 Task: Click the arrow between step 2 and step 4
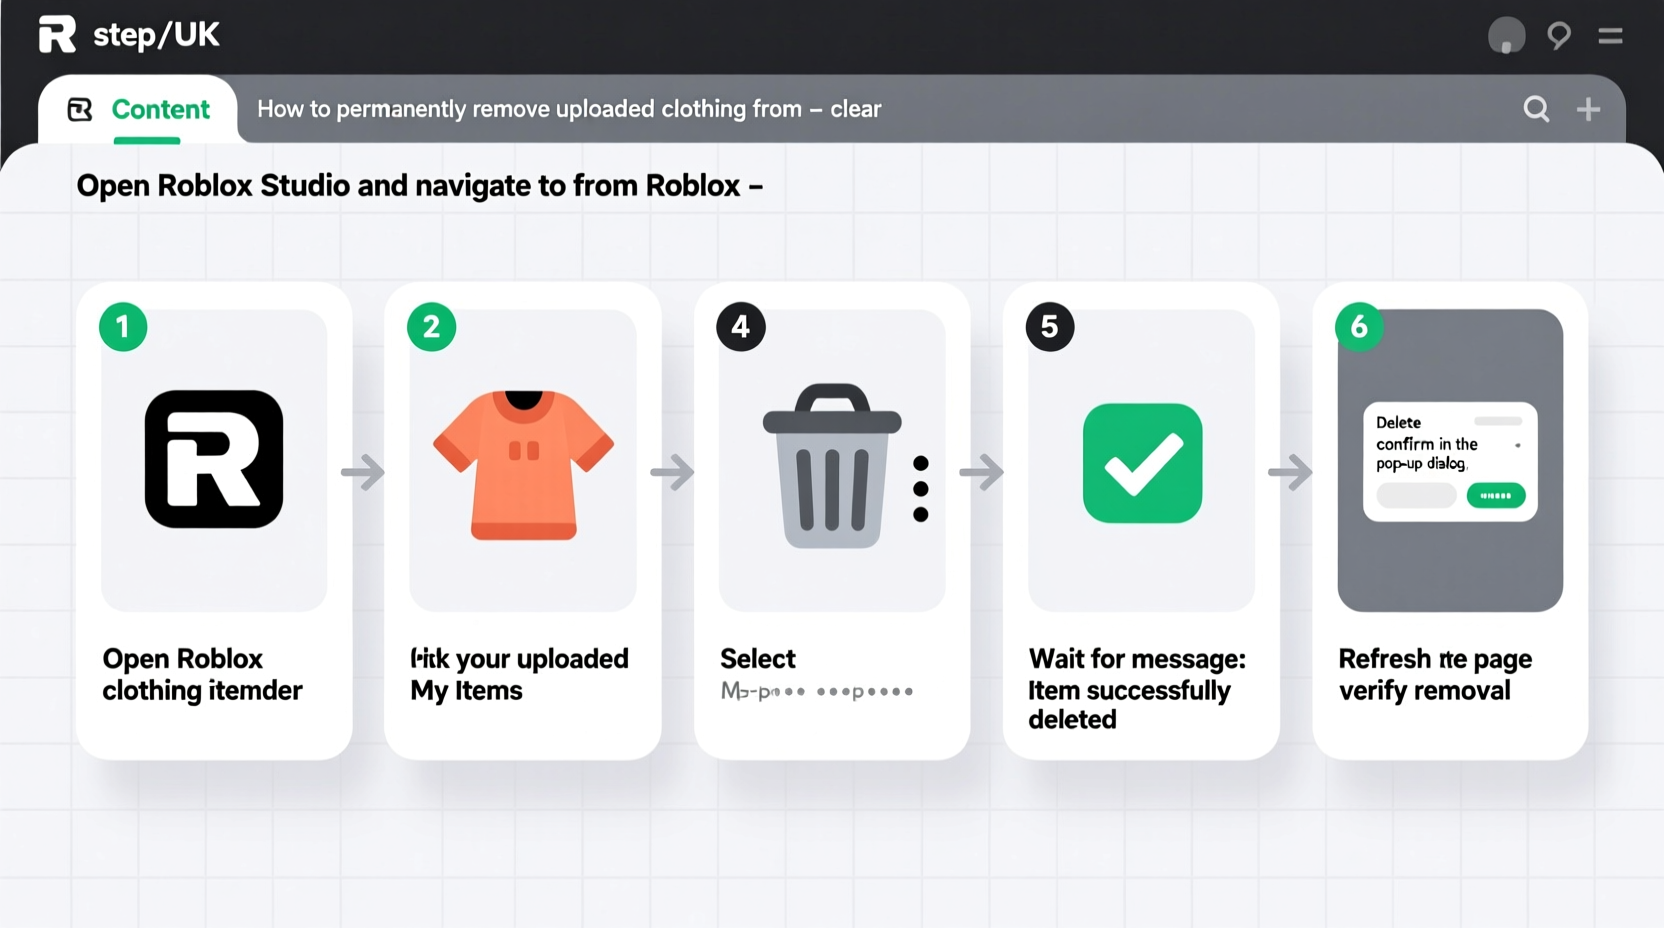click(672, 473)
